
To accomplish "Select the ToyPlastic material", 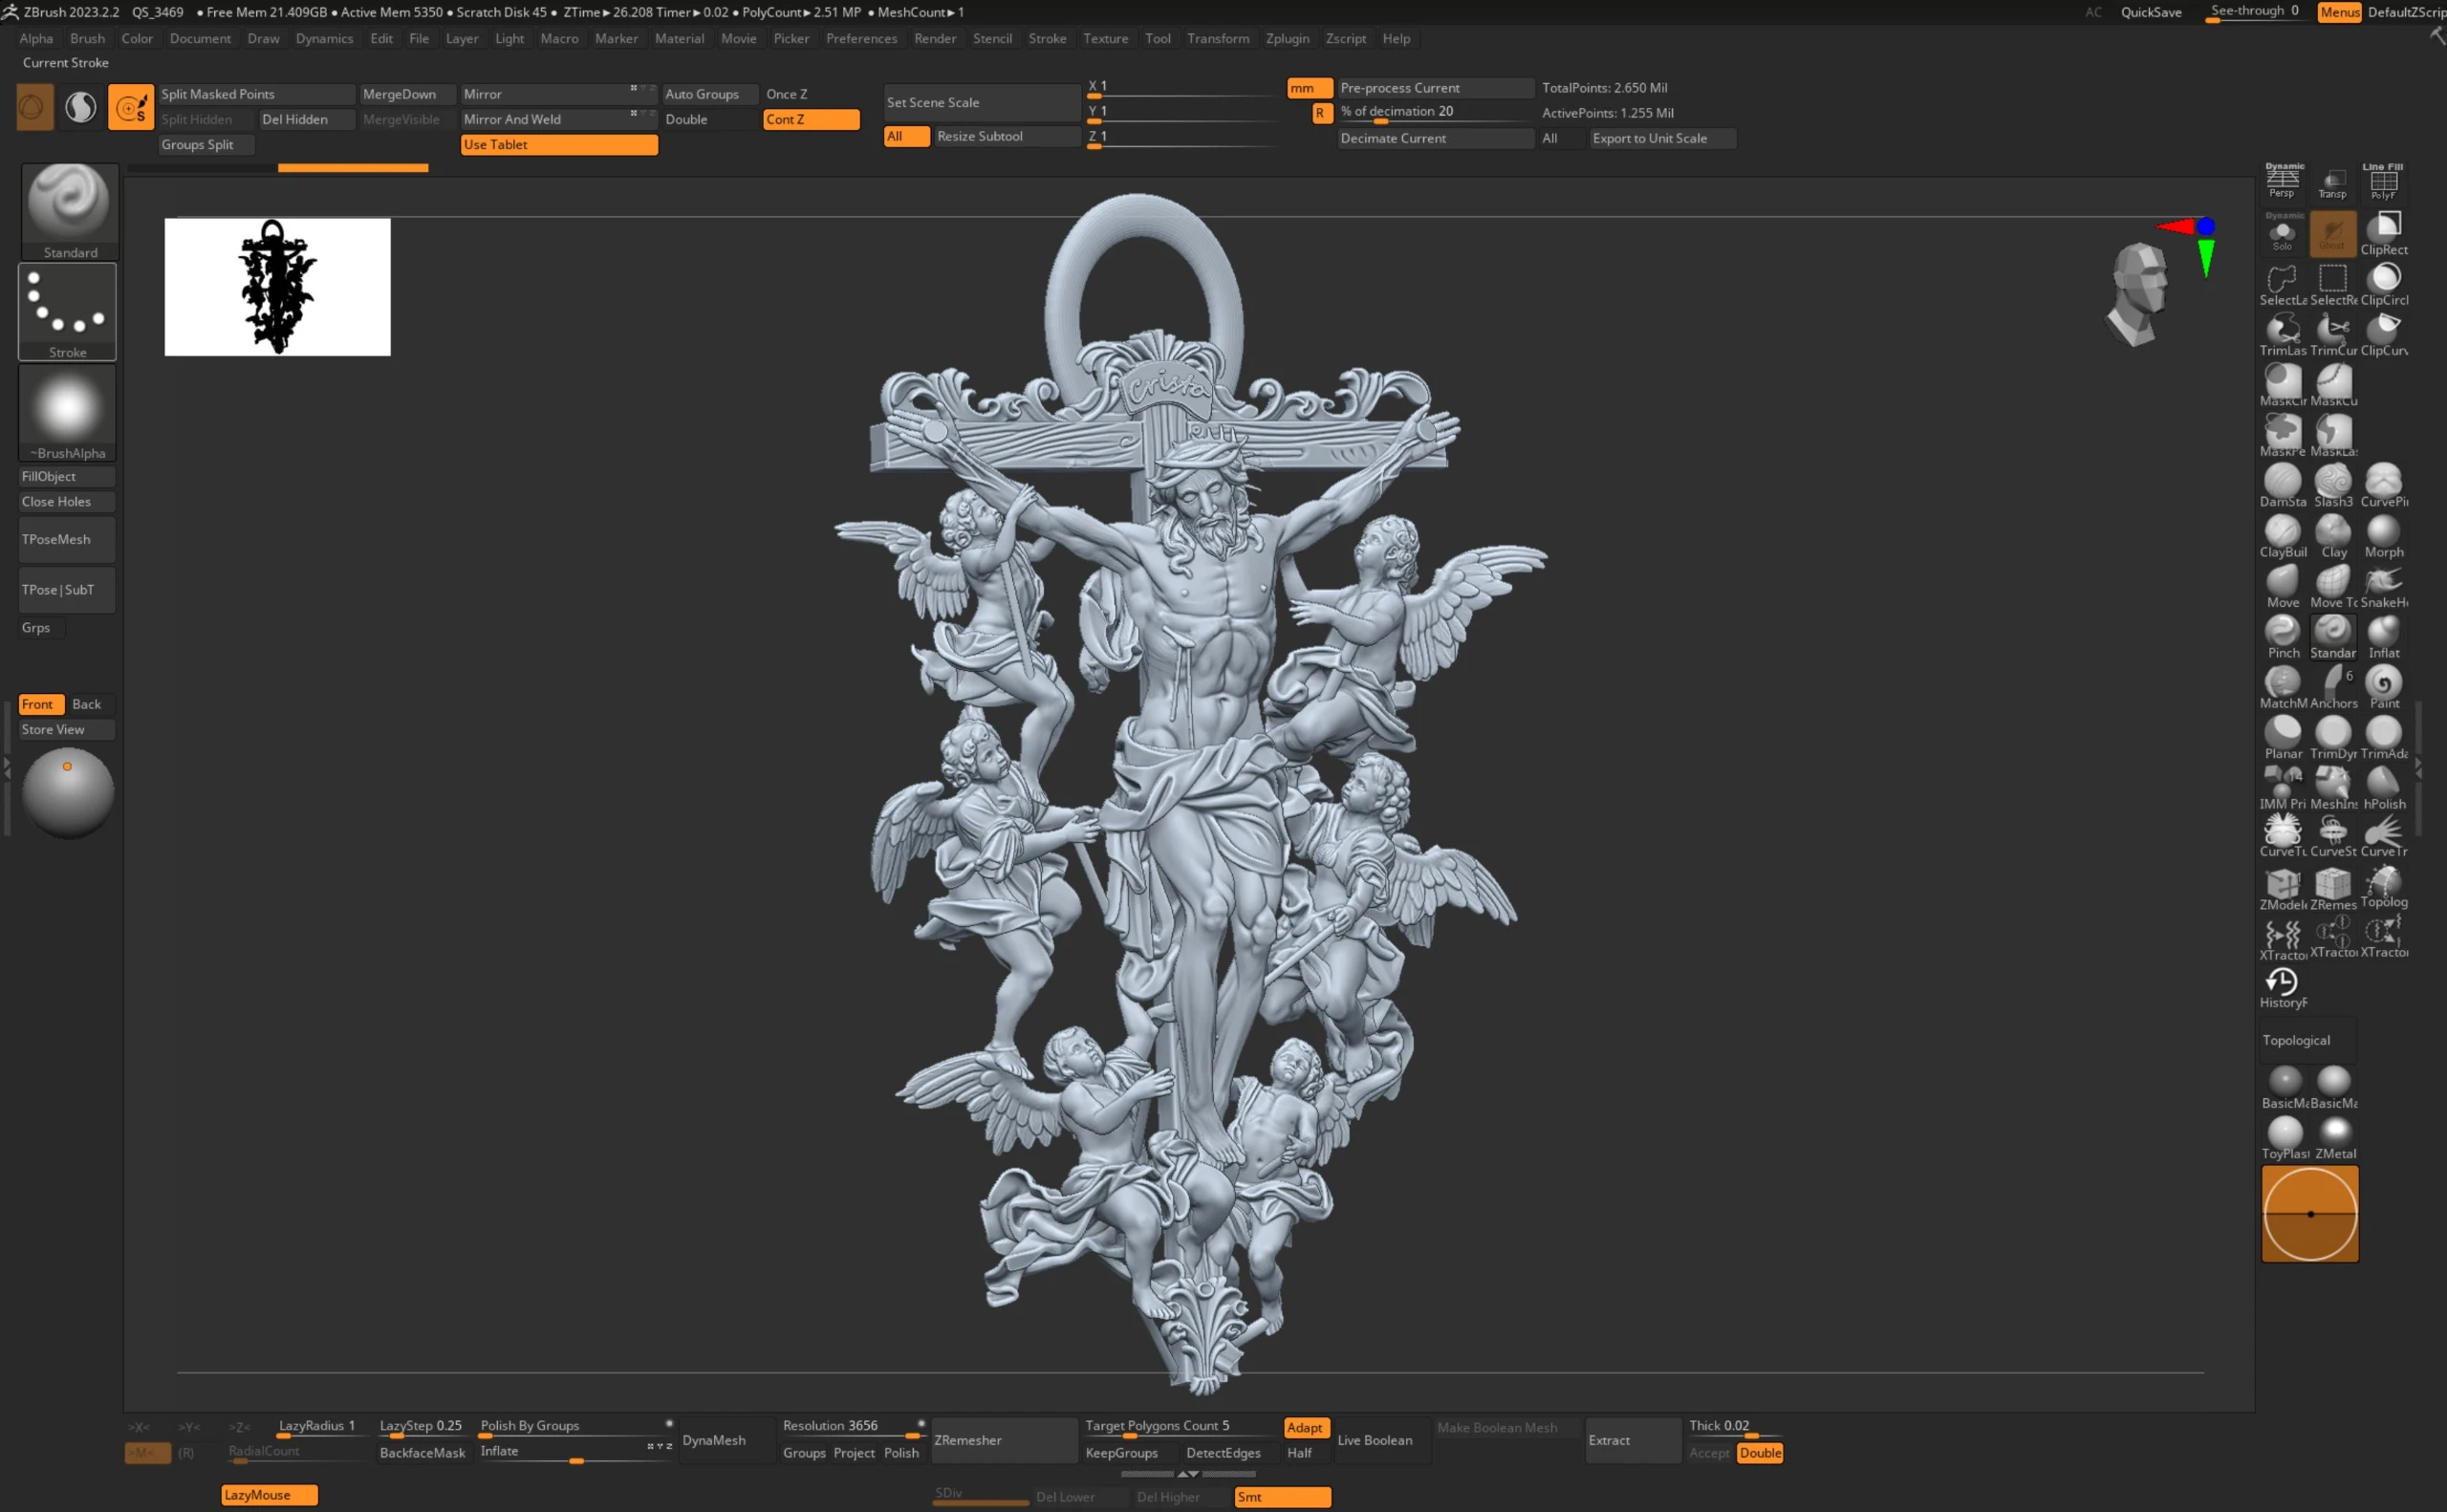I will tap(2284, 1138).
